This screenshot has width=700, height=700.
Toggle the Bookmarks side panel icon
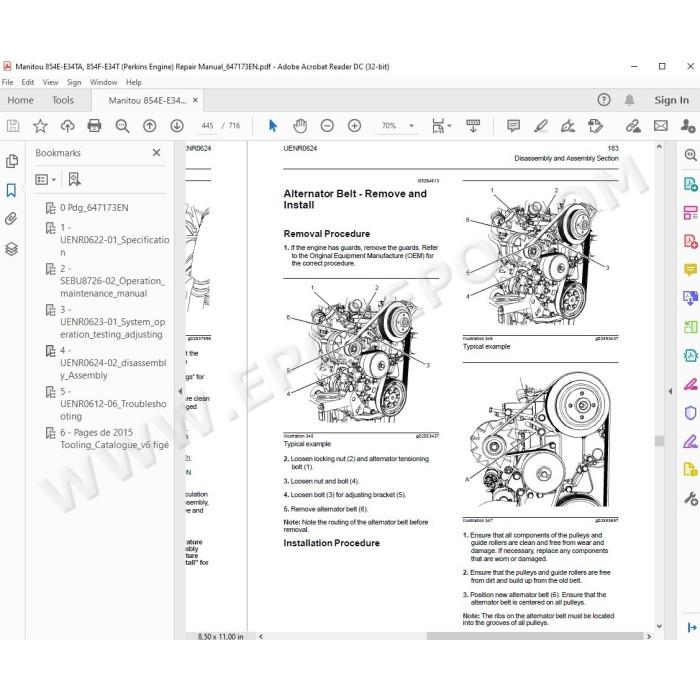tap(12, 190)
